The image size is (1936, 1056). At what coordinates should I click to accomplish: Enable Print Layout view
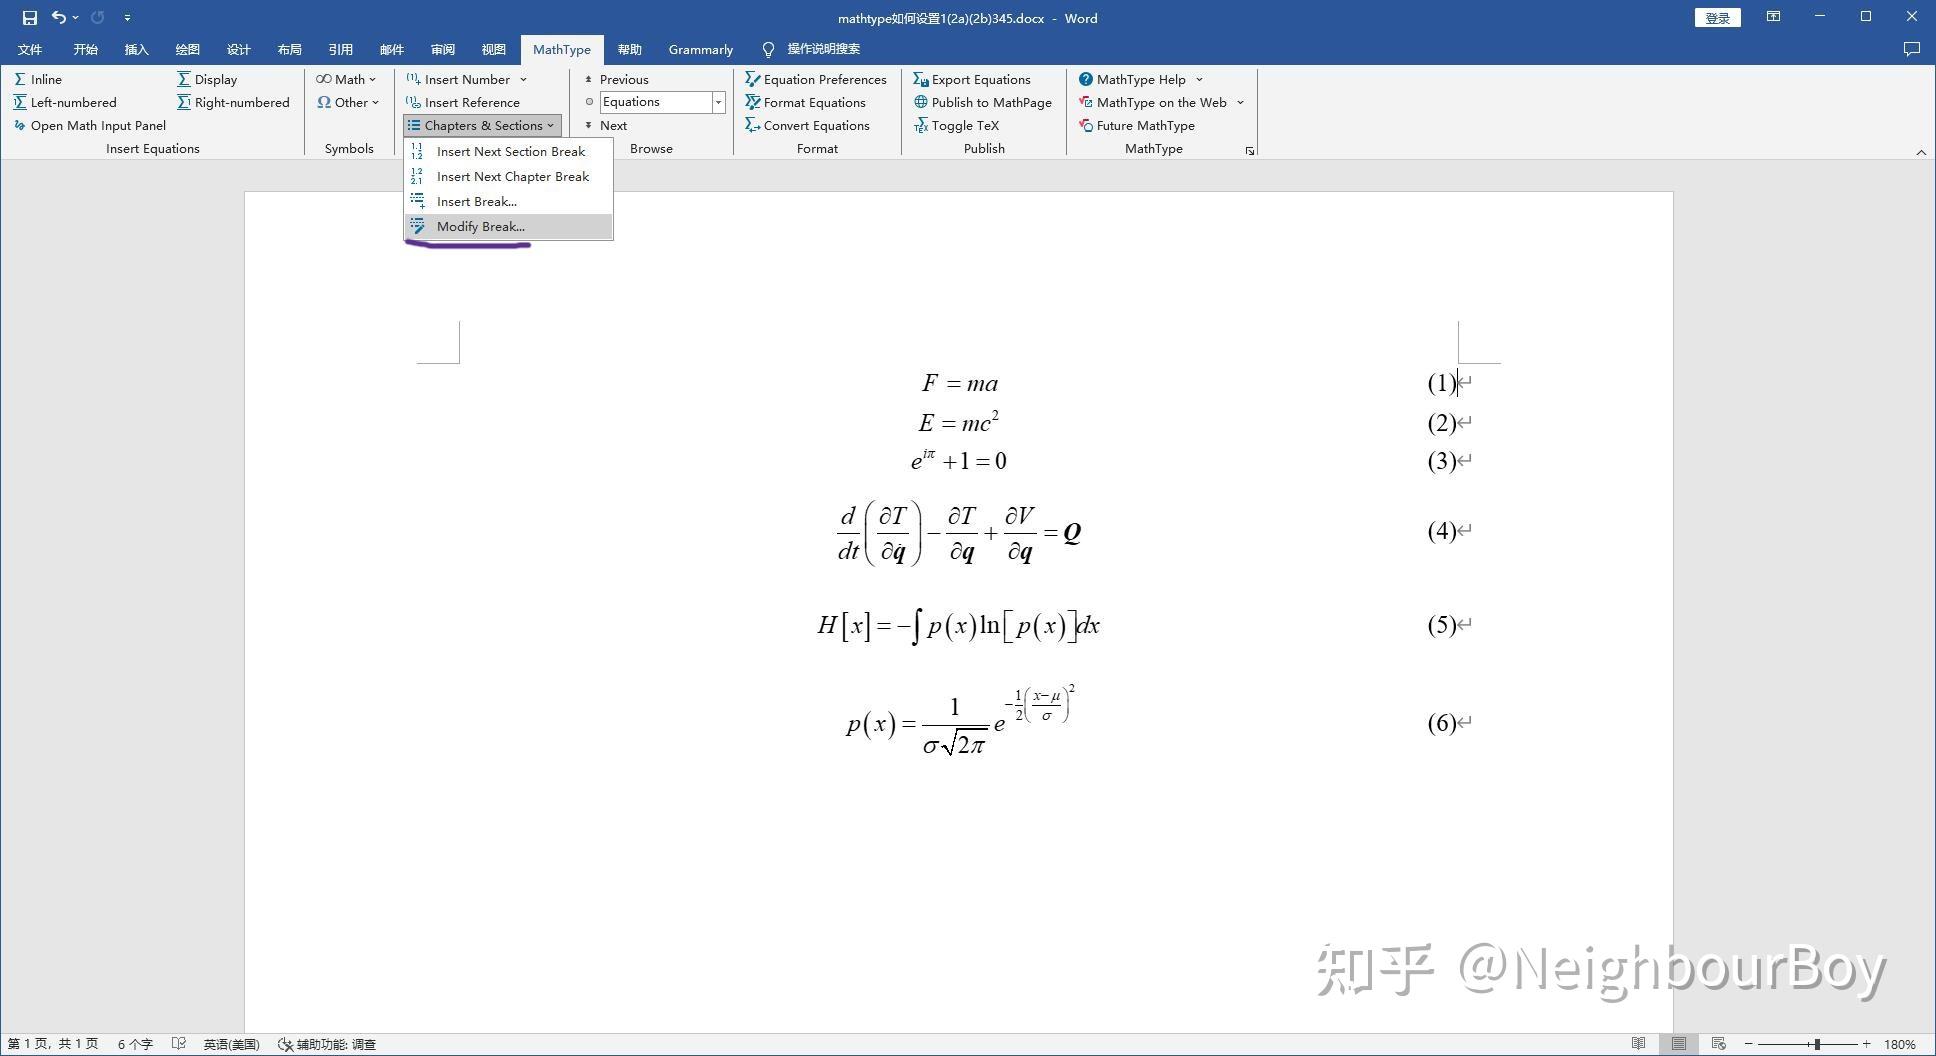[x=1680, y=1044]
